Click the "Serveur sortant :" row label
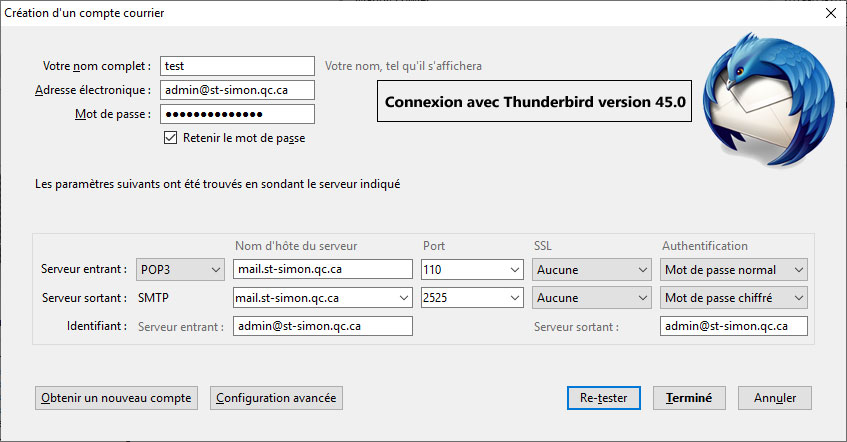This screenshot has width=847, height=442. pos(84,298)
